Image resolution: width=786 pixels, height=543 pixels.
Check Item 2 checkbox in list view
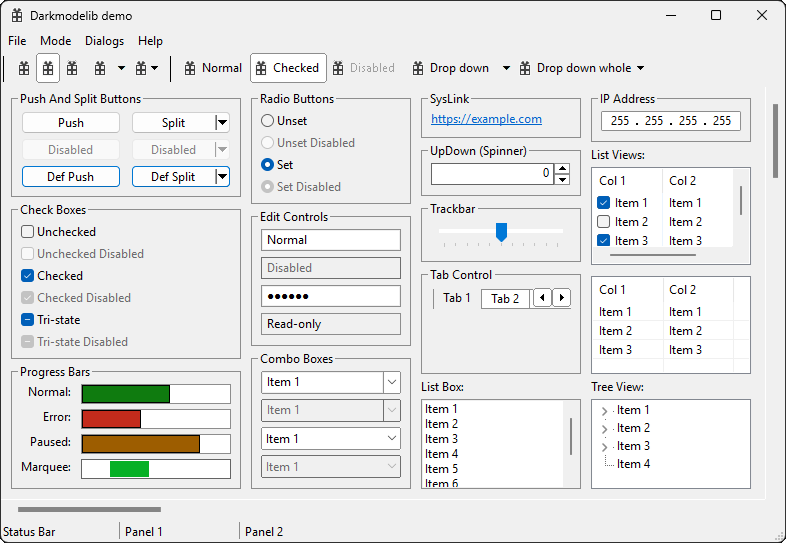604,222
